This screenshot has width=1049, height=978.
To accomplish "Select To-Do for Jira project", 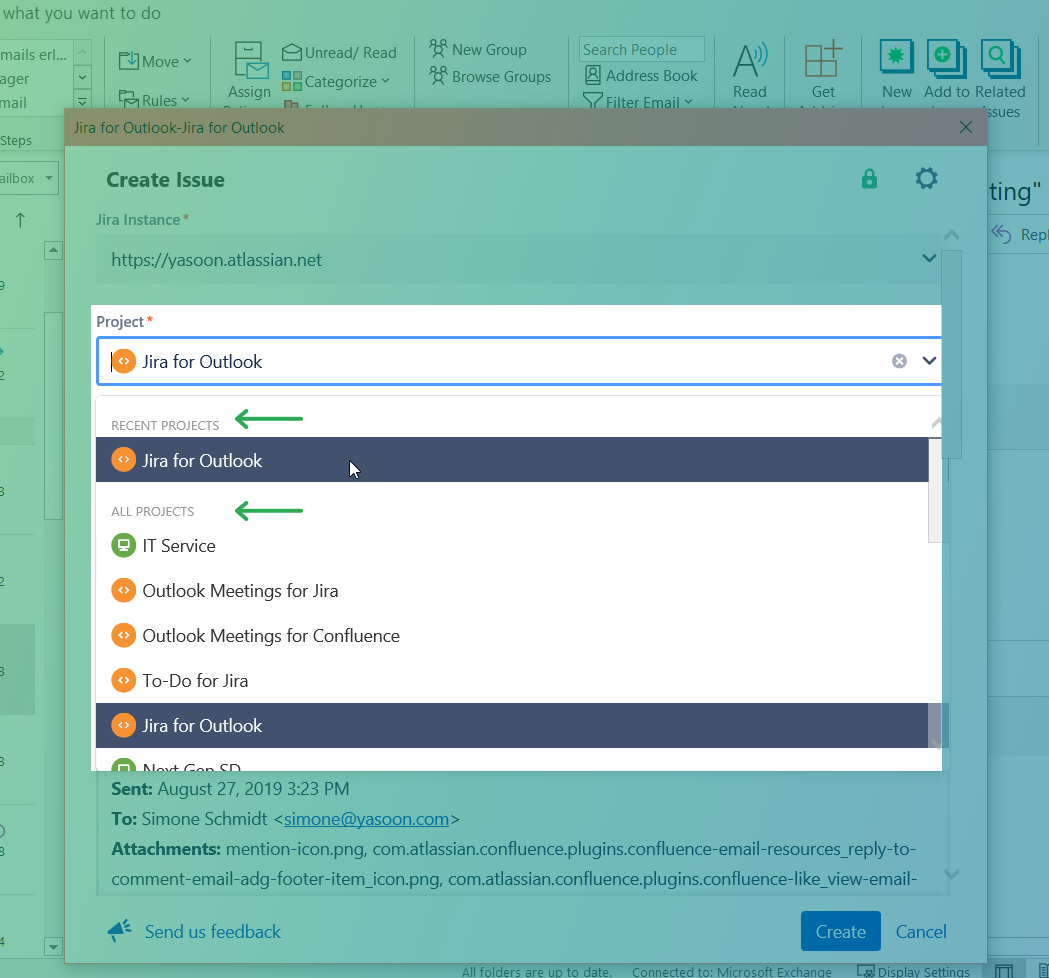I will [x=195, y=681].
